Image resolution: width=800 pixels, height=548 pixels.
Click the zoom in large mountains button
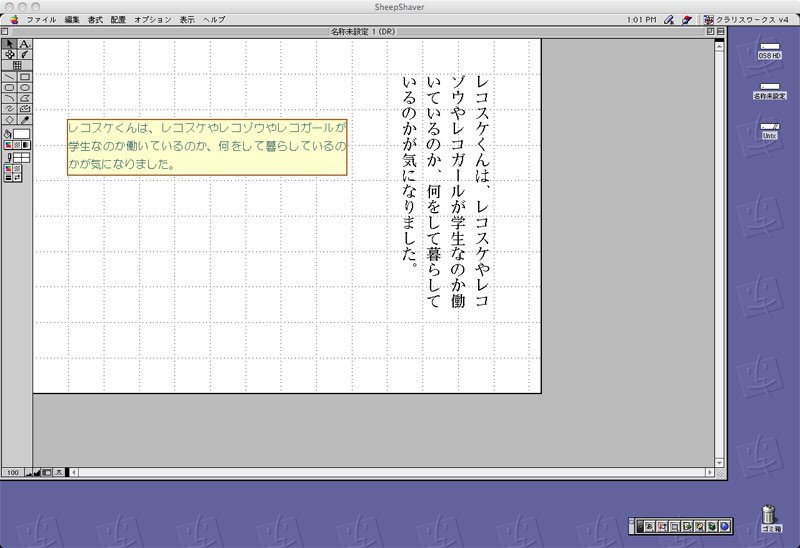pyautogui.click(x=37, y=472)
